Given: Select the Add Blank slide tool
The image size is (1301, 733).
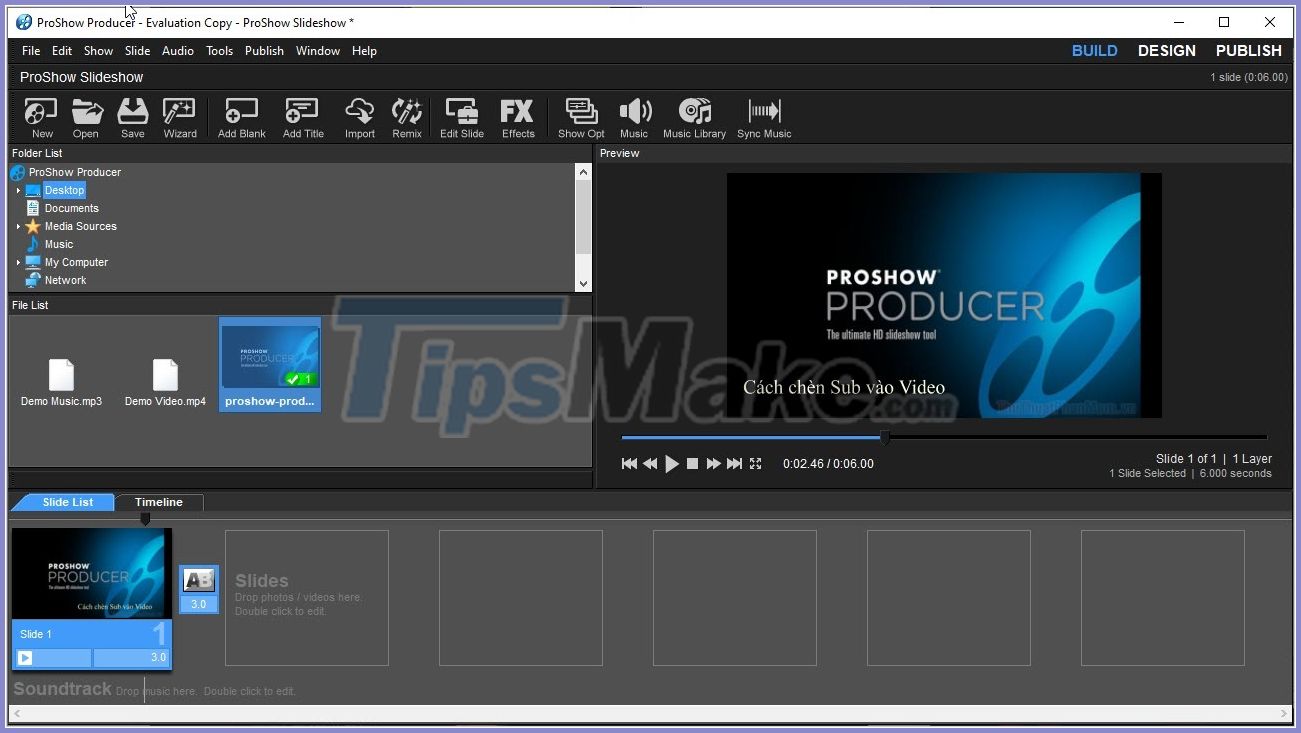Looking at the screenshot, I should (240, 117).
